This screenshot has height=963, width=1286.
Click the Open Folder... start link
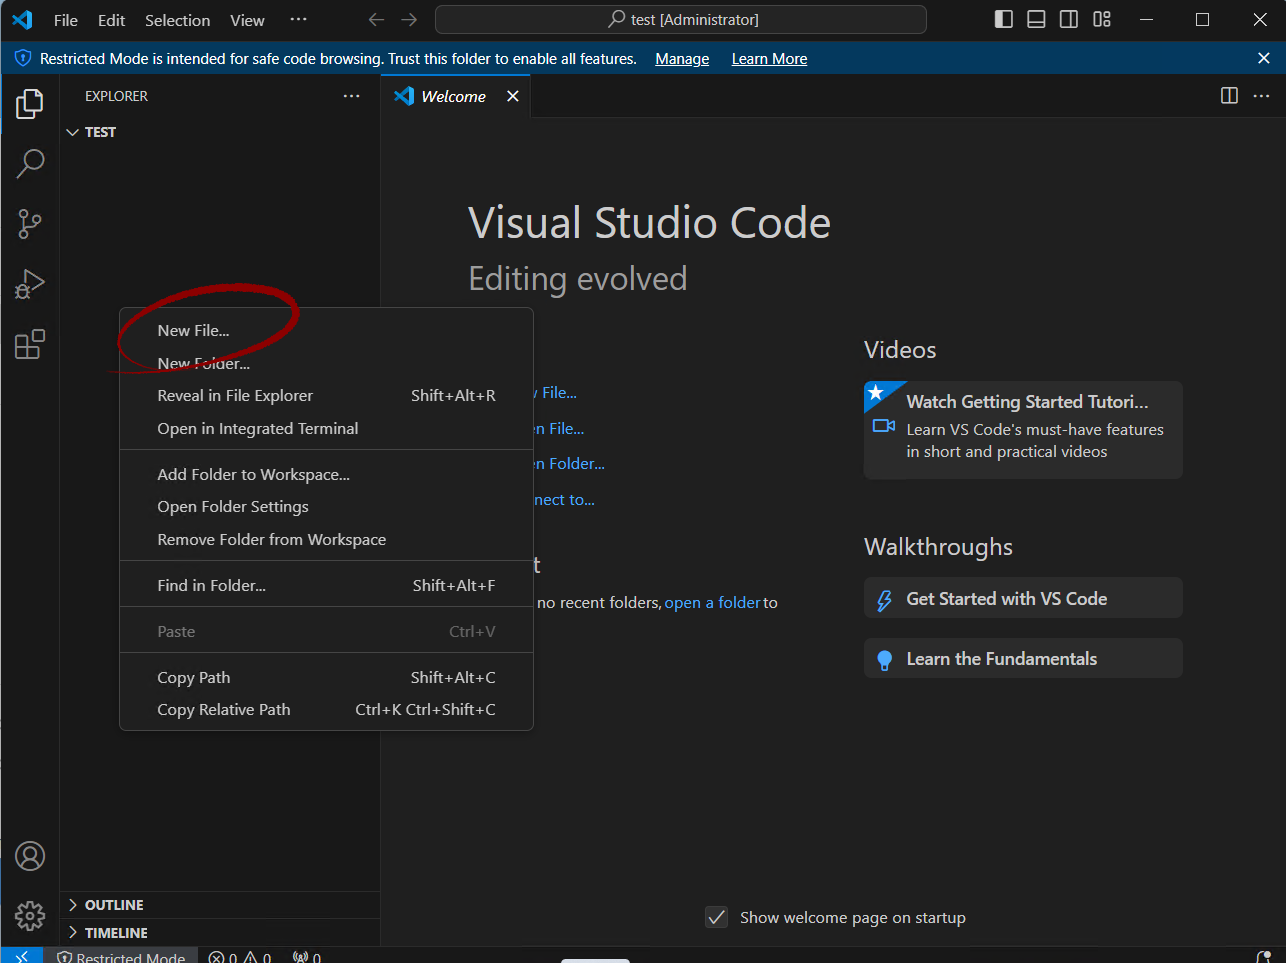click(569, 464)
